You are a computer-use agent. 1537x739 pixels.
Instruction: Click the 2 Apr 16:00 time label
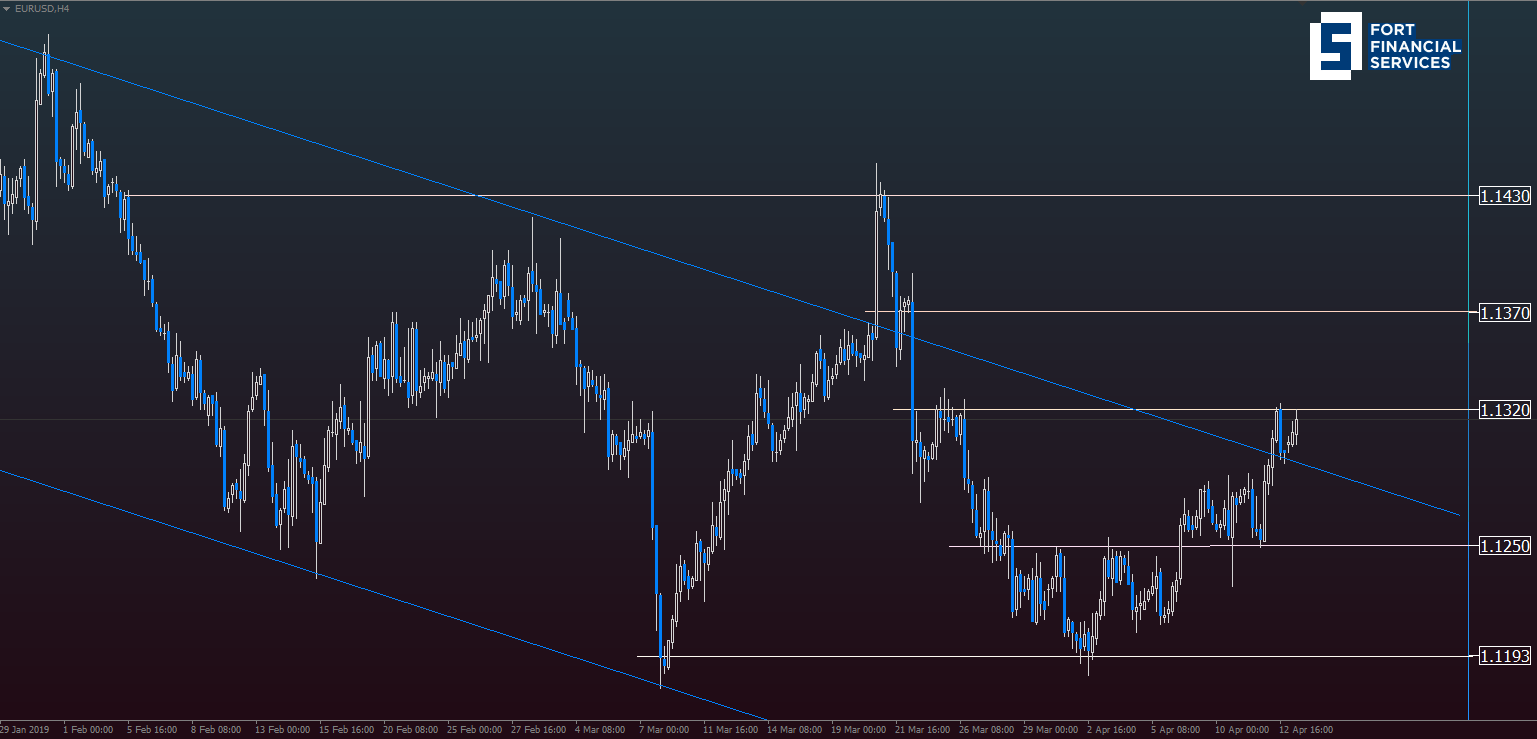pos(1113,730)
